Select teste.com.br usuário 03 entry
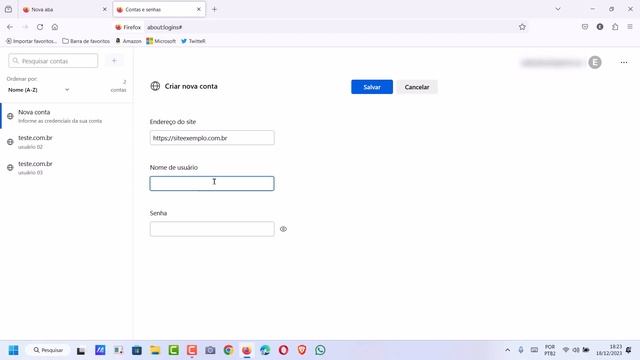This screenshot has height=360, width=640. pos(67,168)
